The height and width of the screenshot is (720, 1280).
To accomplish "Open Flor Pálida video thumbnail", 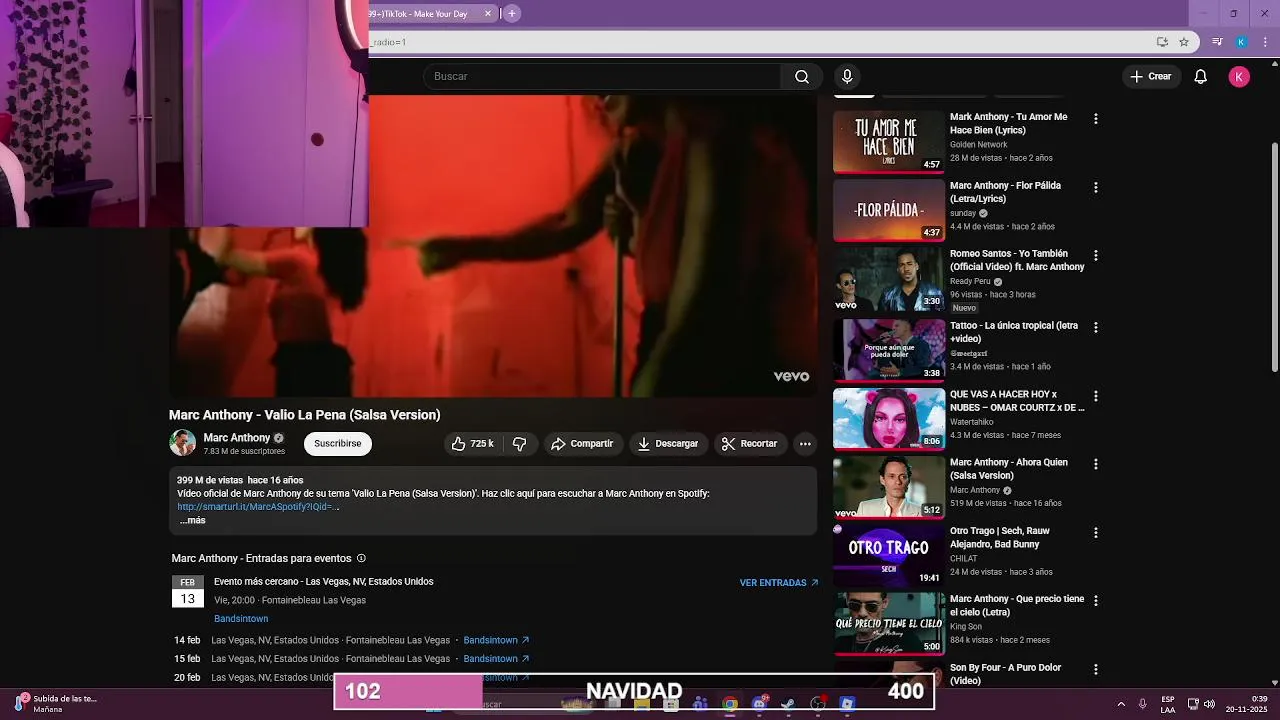I will coord(889,210).
